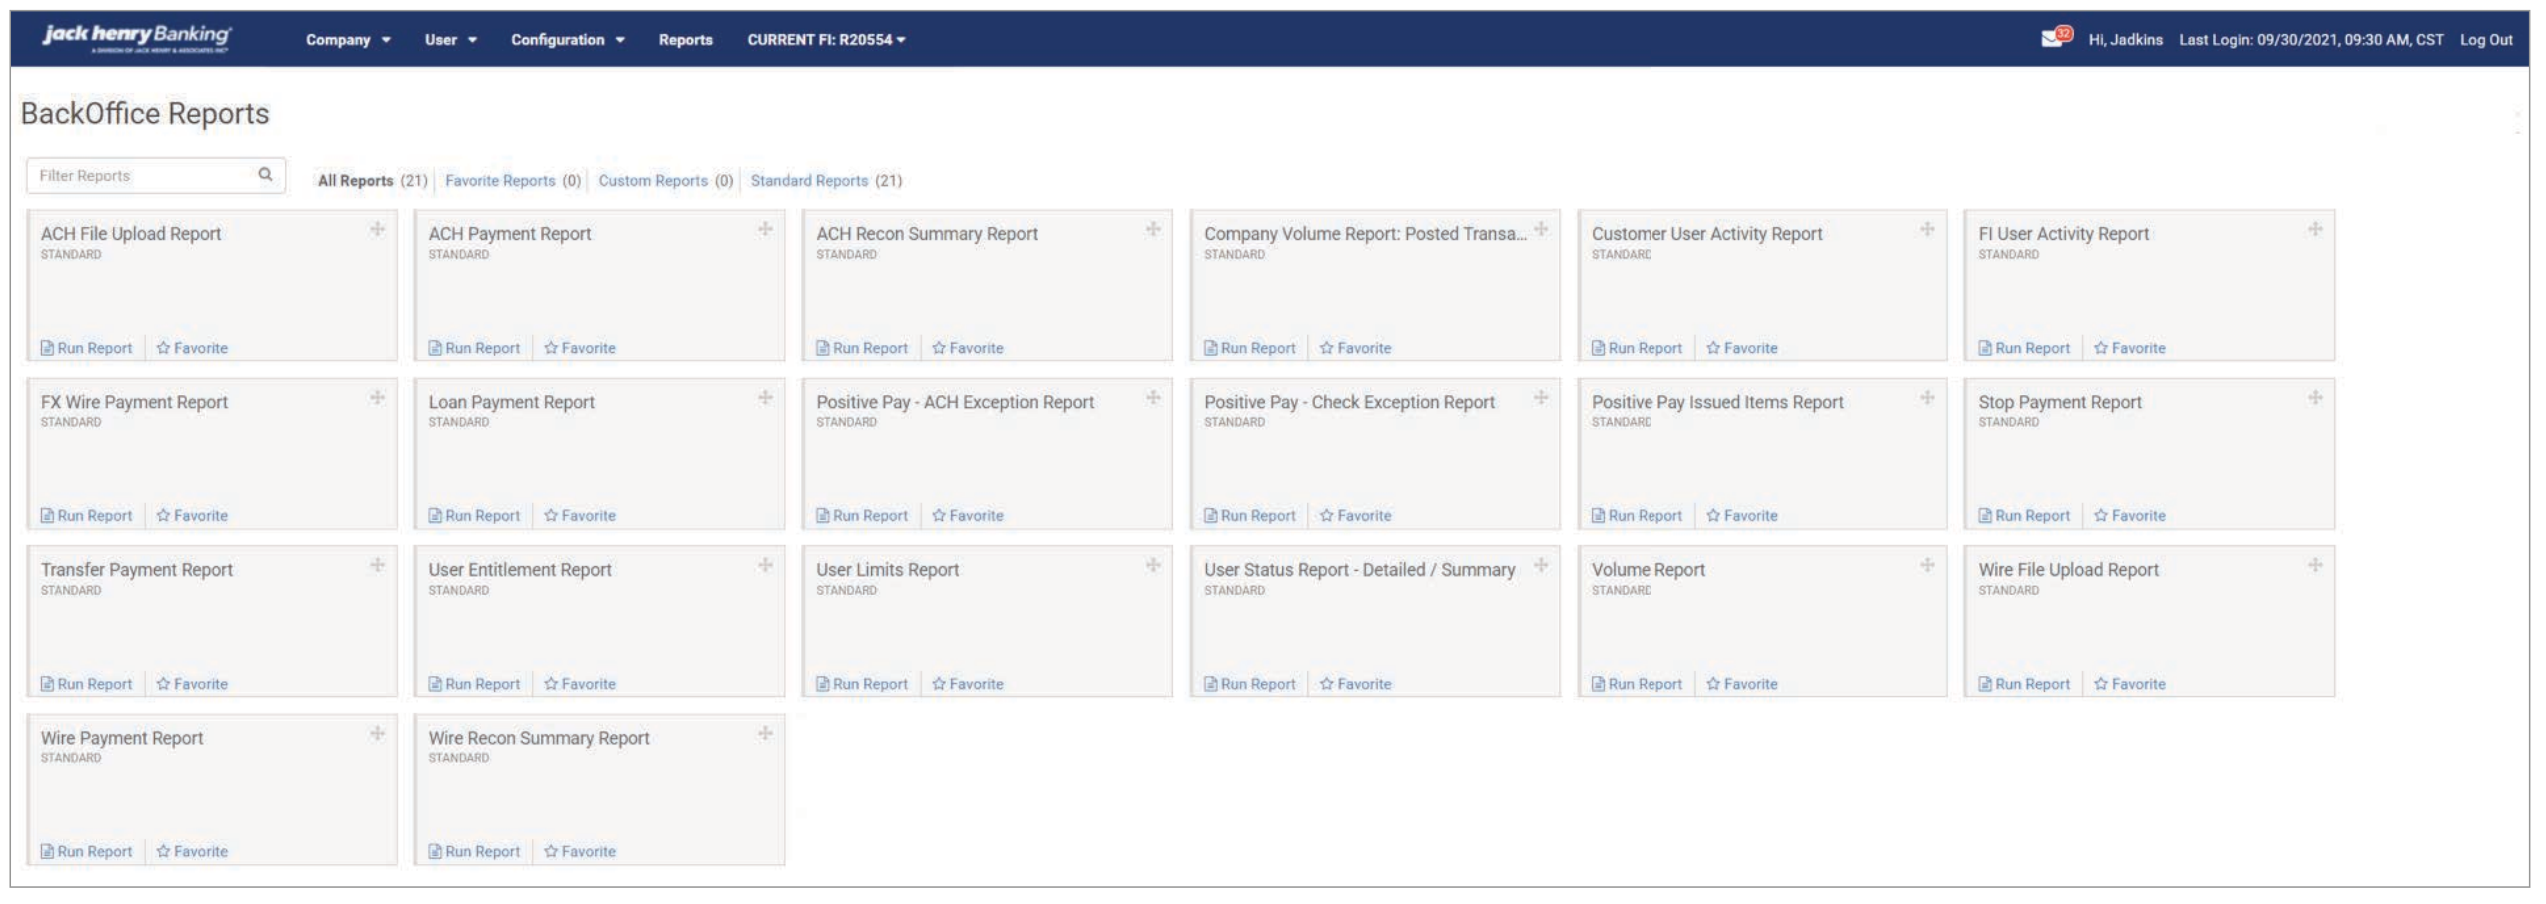2546x904 pixels.
Task: Show the Custom Reports tab
Action: 653,181
